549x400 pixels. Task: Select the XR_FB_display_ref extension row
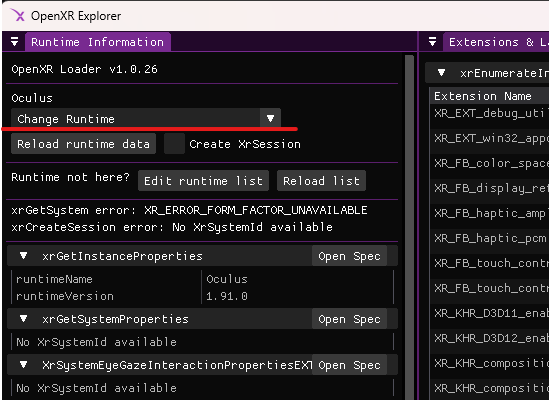tap(489, 188)
